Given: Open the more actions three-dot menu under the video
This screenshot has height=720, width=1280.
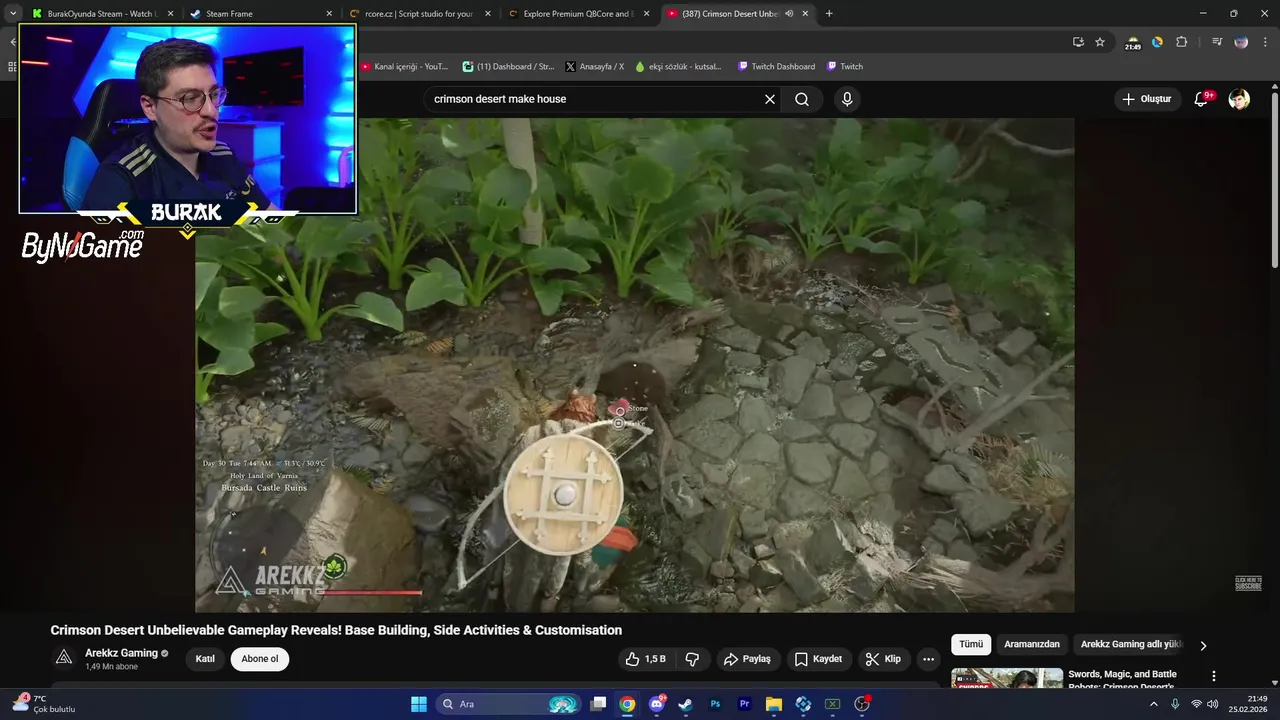Looking at the screenshot, I should (x=928, y=659).
